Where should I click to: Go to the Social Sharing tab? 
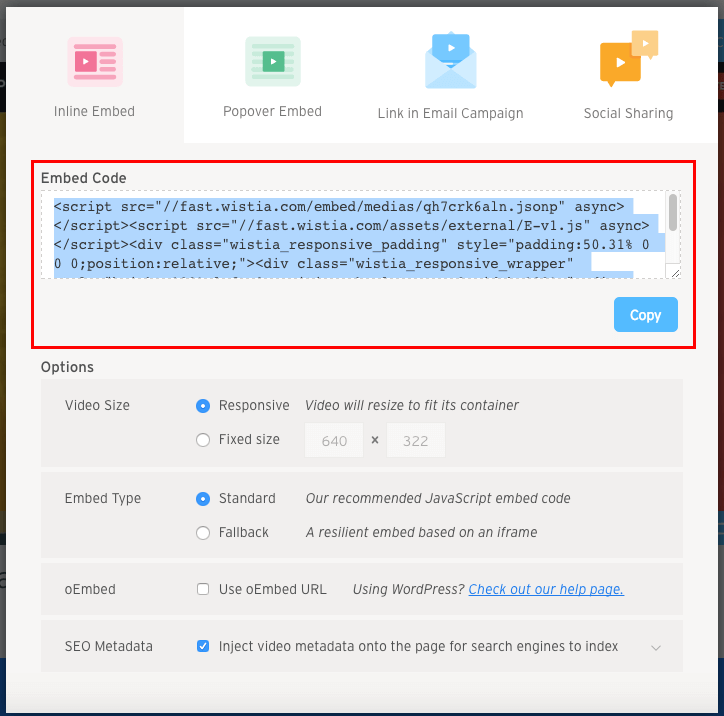(x=628, y=113)
